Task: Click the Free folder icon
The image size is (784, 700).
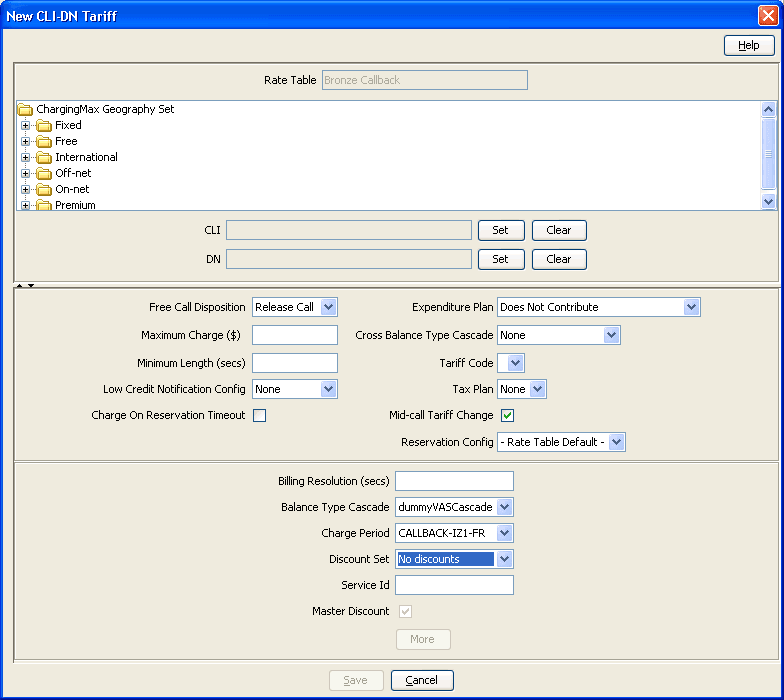Action: tap(44, 142)
